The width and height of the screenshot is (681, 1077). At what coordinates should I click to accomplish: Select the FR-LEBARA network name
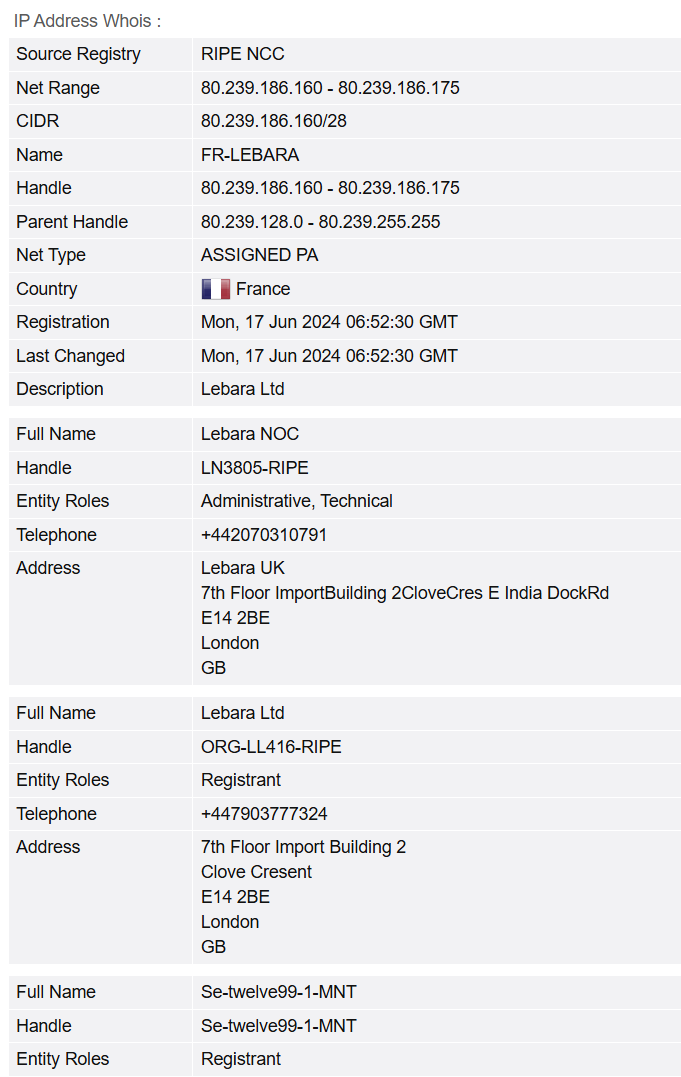point(250,155)
